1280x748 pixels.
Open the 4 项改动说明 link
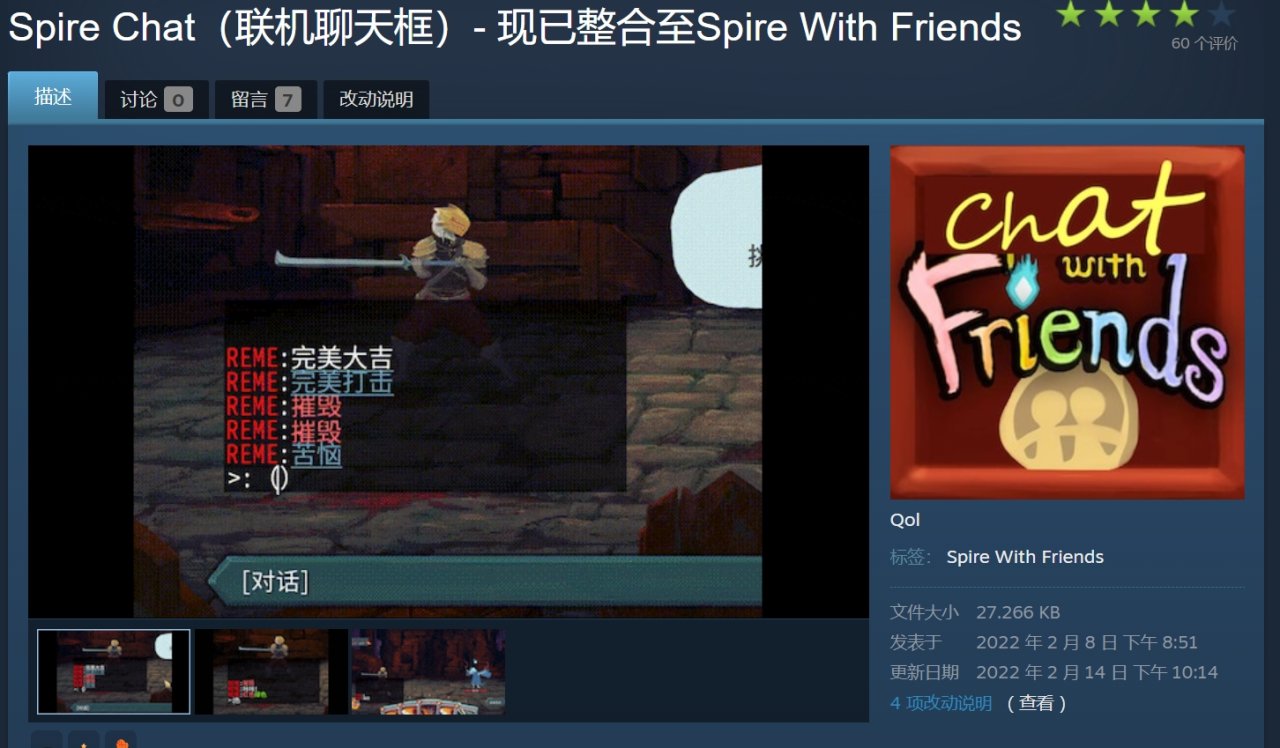coord(941,703)
